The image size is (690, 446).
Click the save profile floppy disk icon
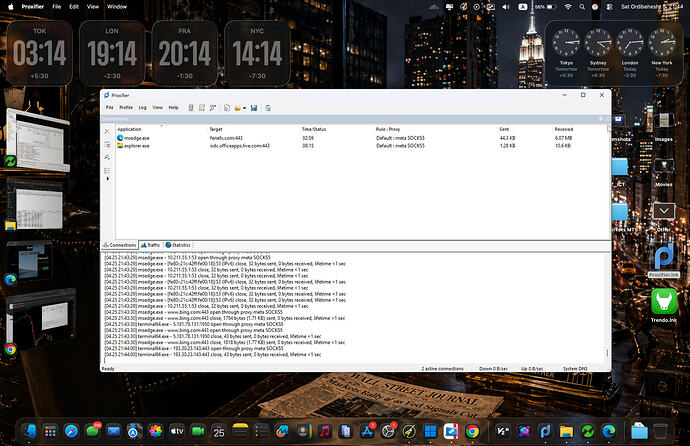(254, 108)
